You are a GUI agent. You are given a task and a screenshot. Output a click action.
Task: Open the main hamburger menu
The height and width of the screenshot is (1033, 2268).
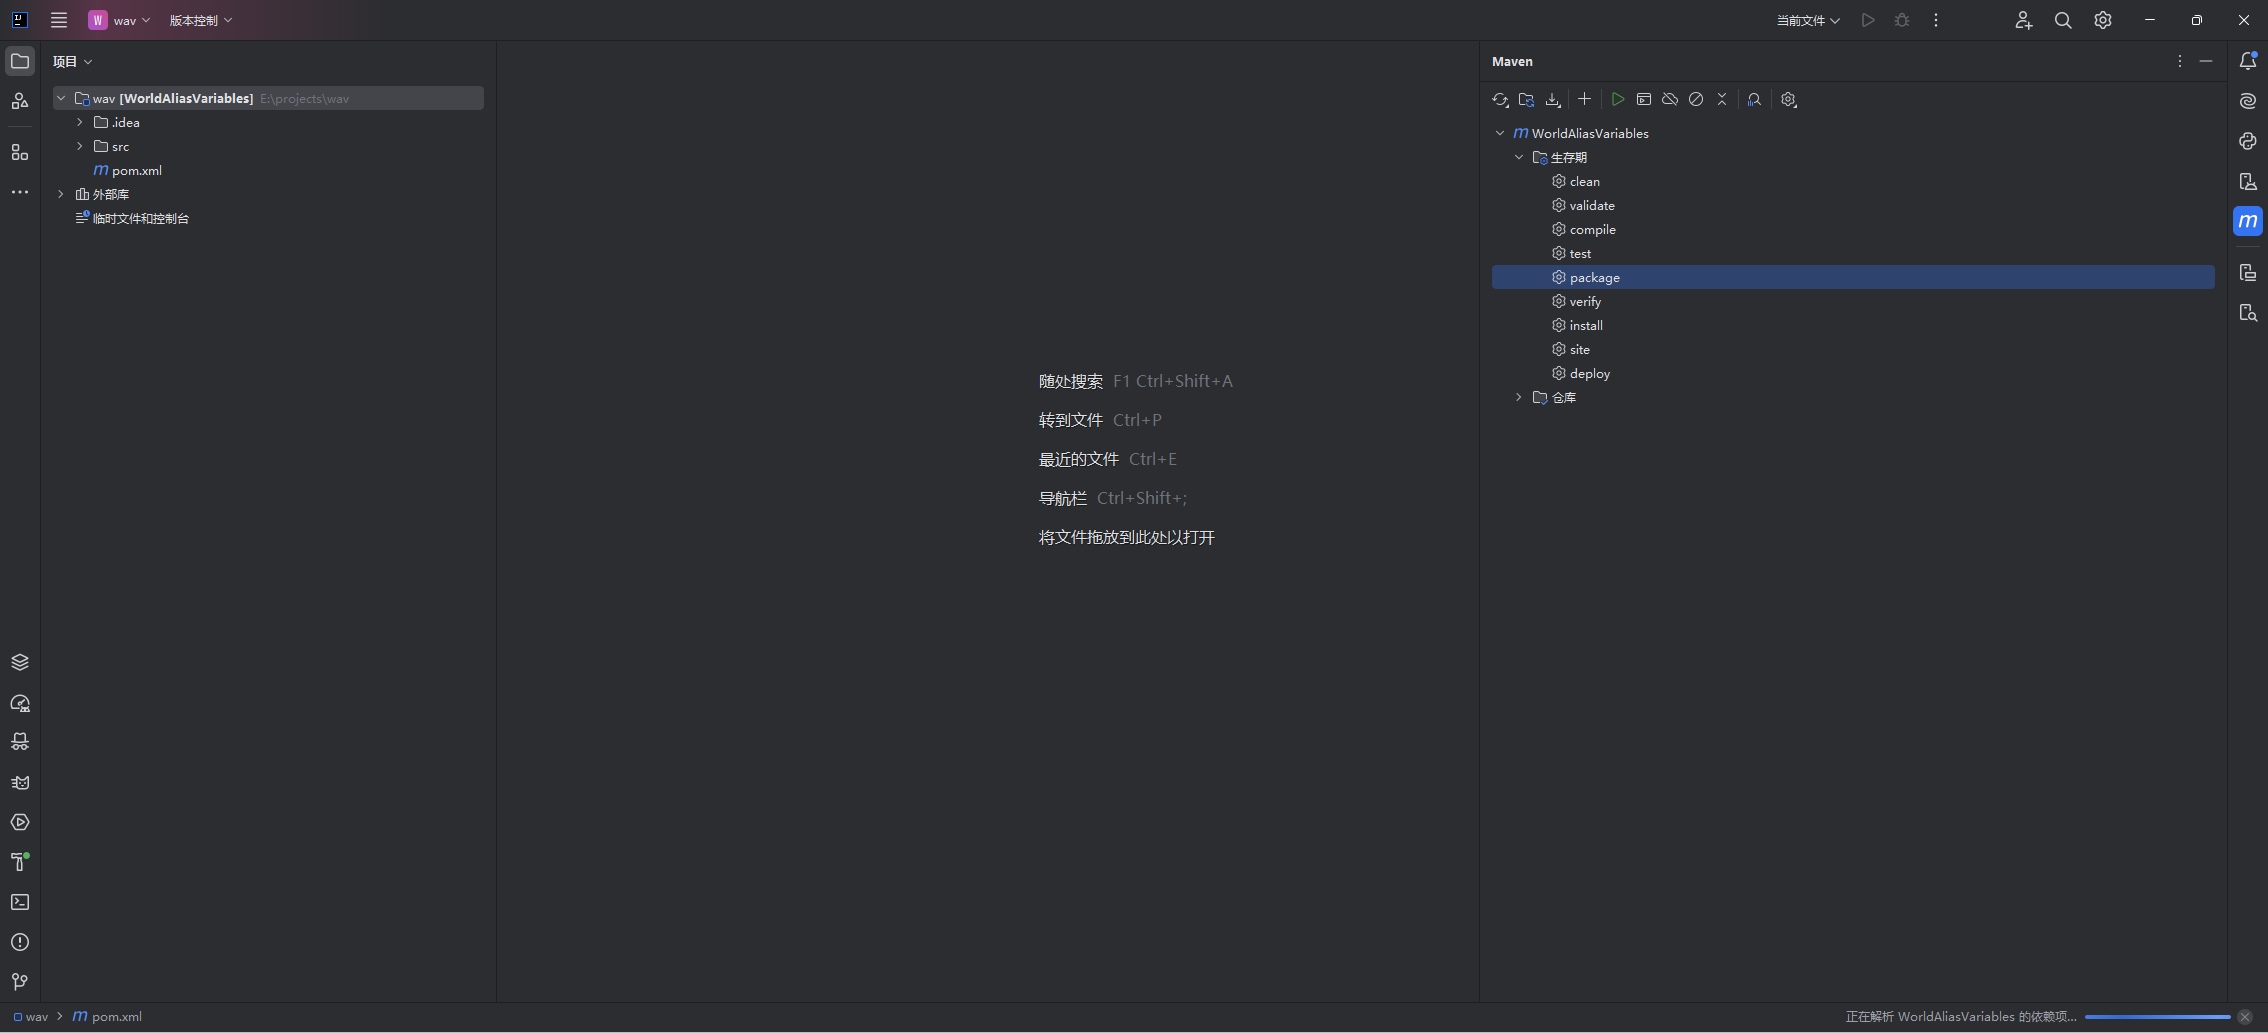pyautogui.click(x=59, y=20)
